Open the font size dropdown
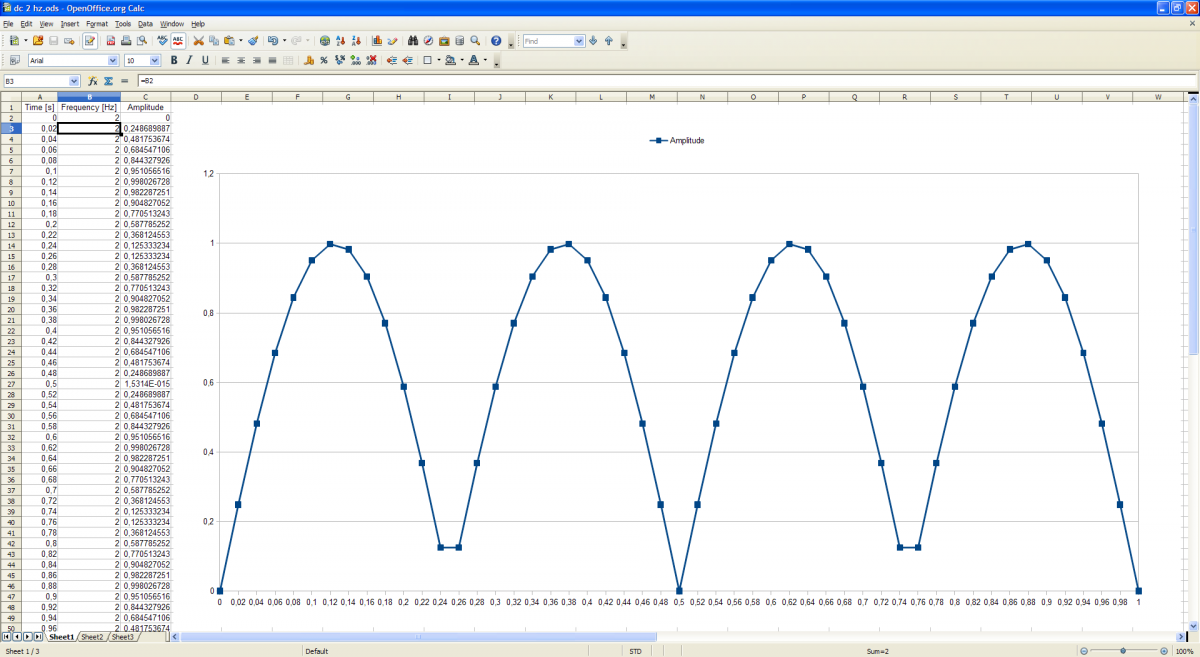 (x=157, y=60)
